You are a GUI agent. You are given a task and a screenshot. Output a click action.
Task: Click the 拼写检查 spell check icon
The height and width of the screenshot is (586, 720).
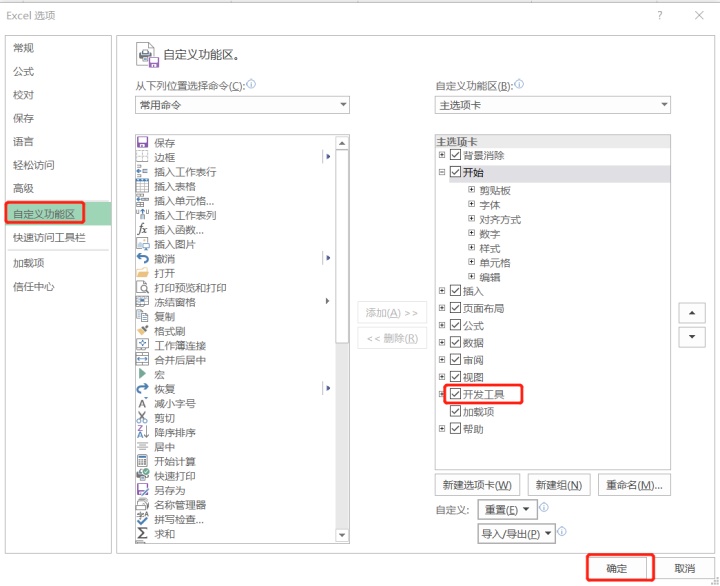(142, 519)
